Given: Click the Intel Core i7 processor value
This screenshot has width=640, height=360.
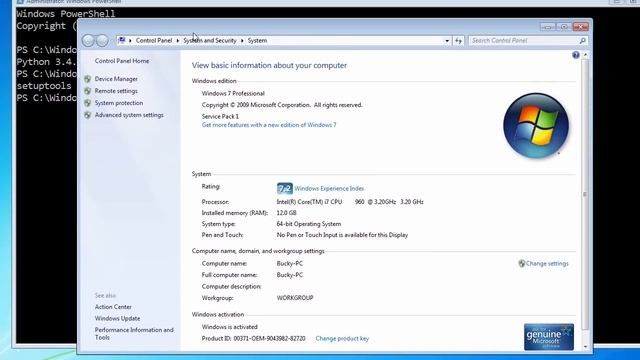Looking at the screenshot, I should click(350, 202).
